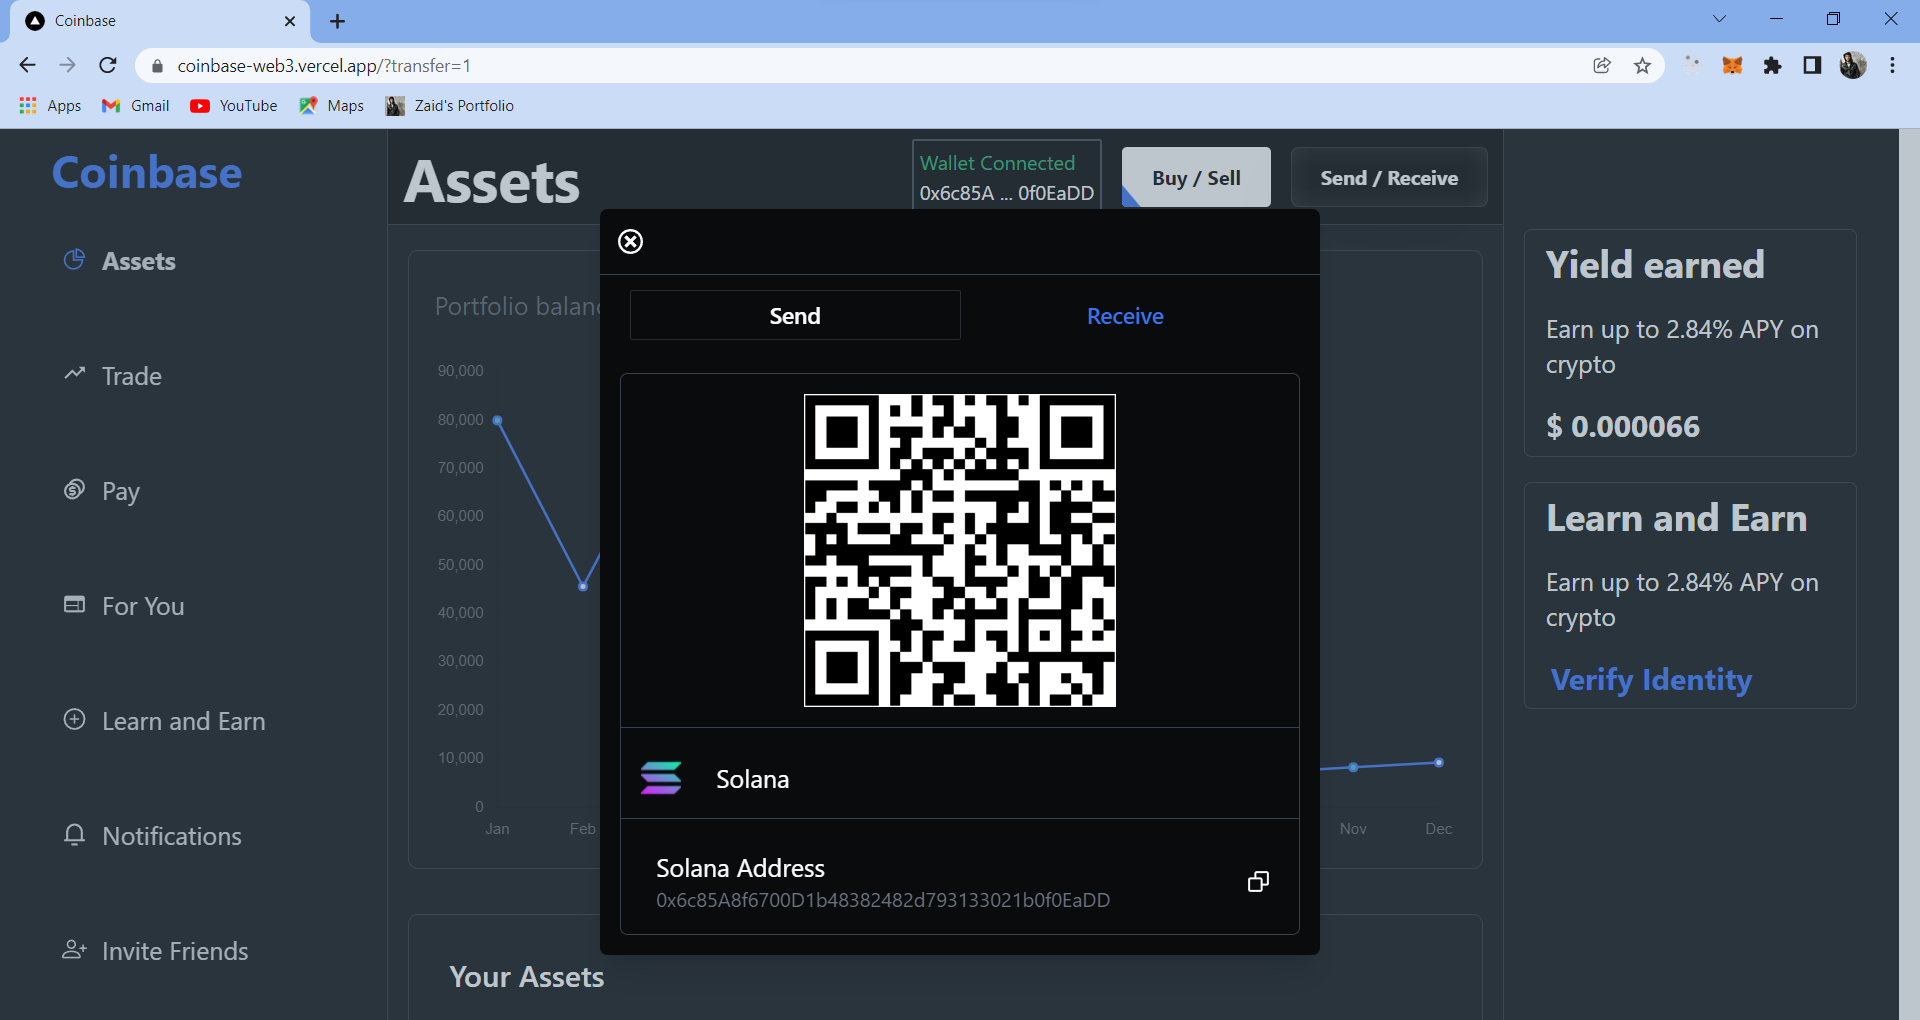Open the Gmail bookmark
The image size is (1920, 1020).
[x=136, y=105]
